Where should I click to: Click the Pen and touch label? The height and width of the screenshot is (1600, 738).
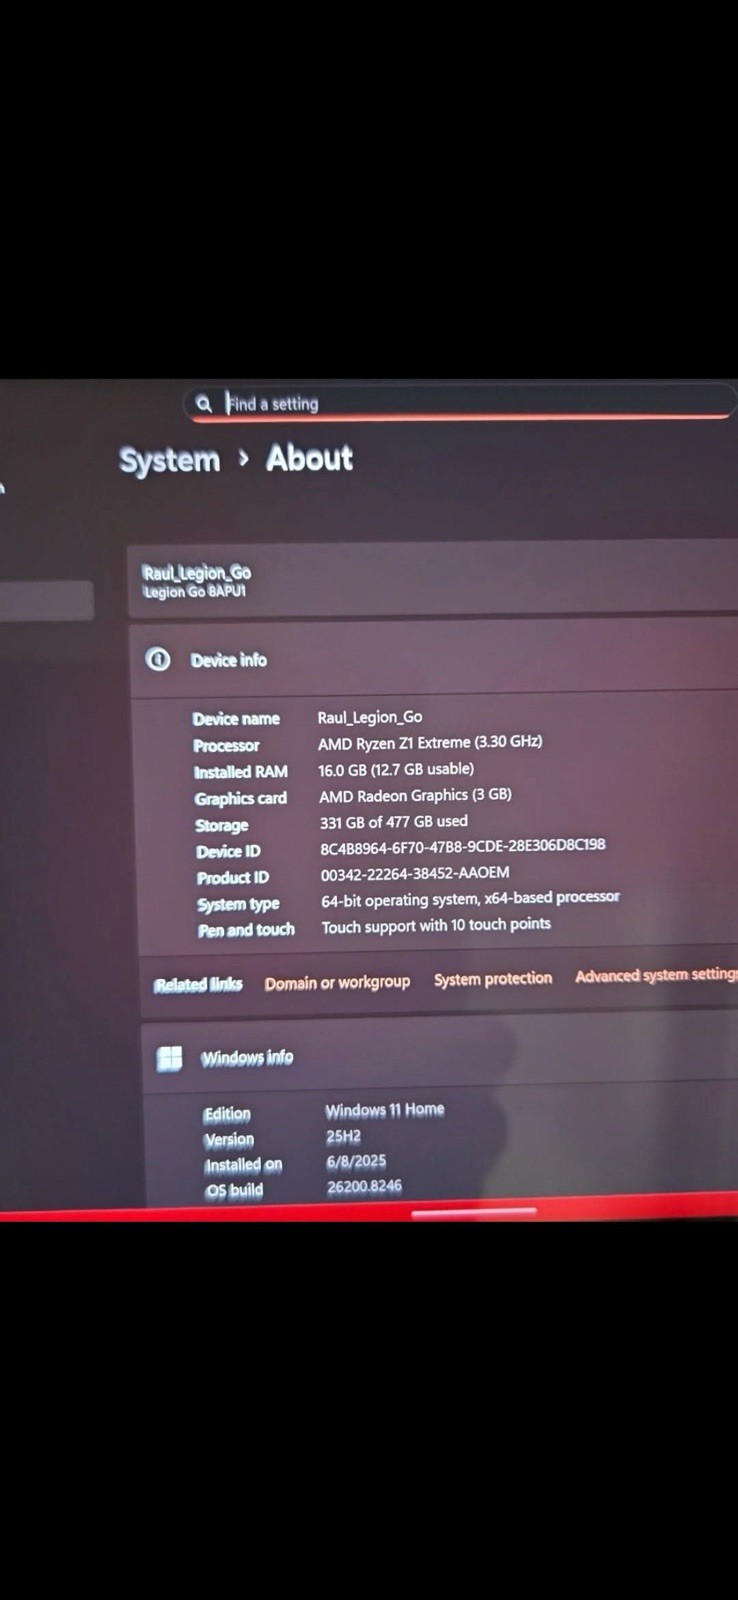click(246, 930)
